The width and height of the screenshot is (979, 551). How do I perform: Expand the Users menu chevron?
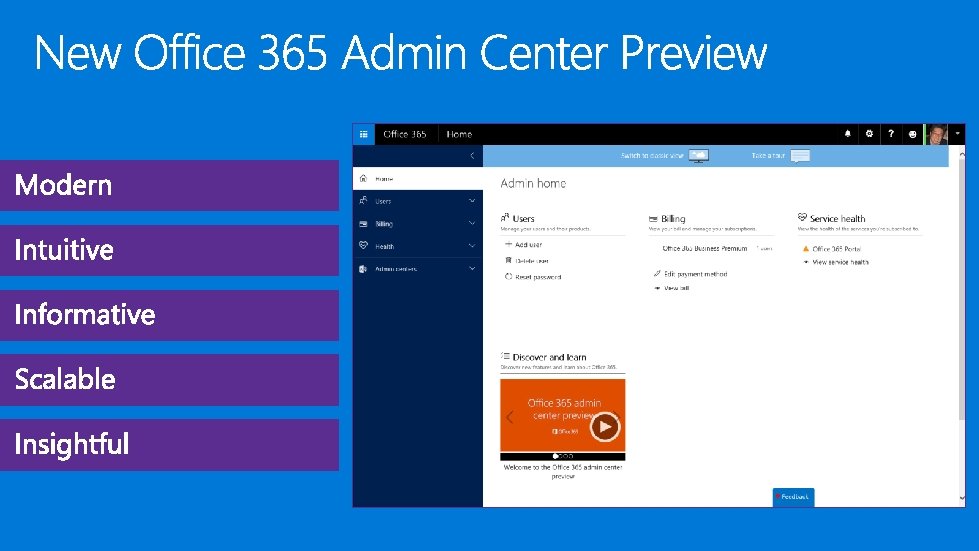(472, 201)
